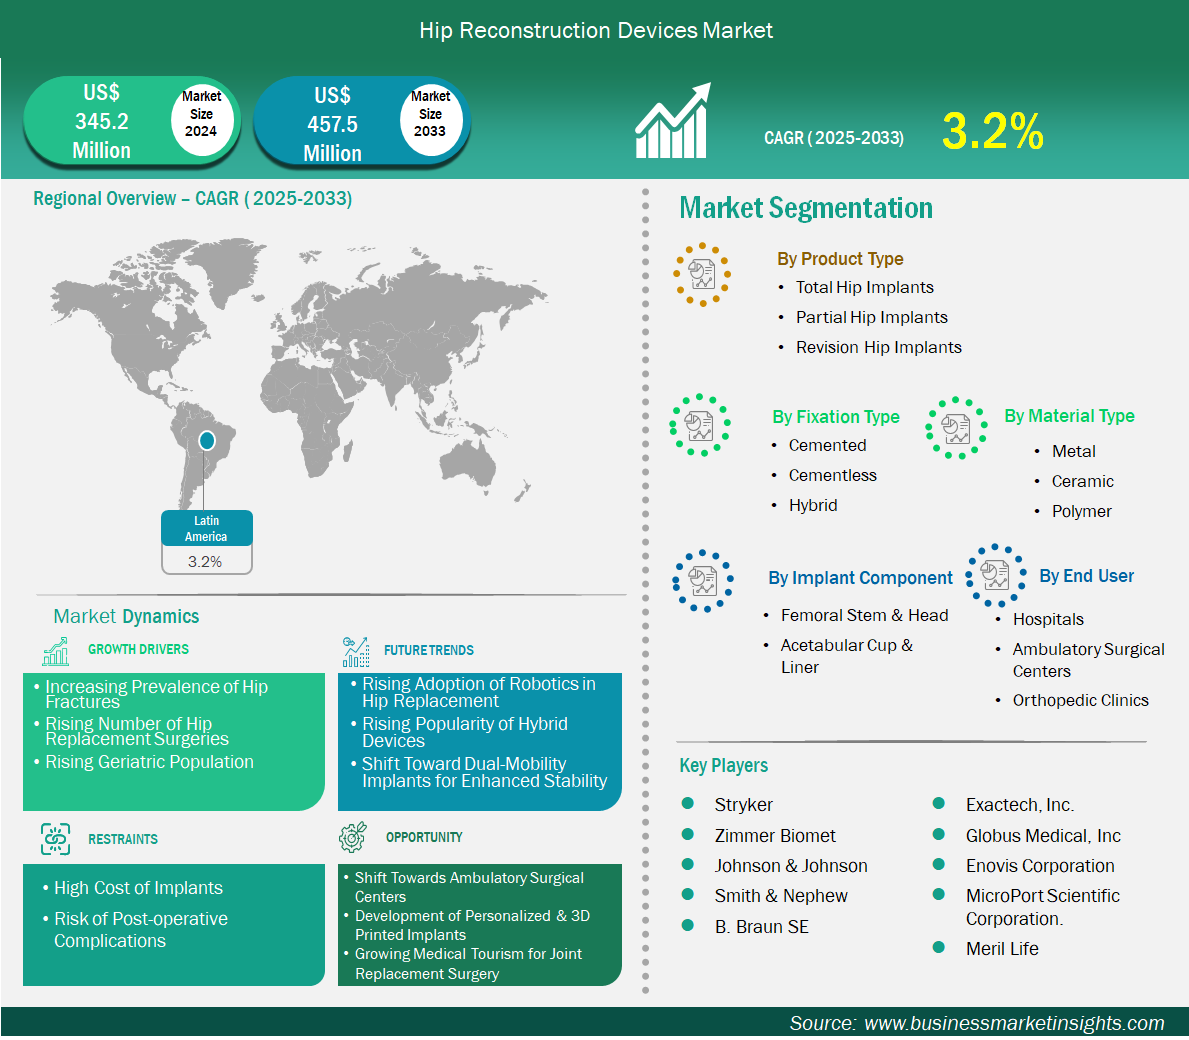Click the Latin America map marker
This screenshot has width=1189, height=1040.
tap(207, 440)
